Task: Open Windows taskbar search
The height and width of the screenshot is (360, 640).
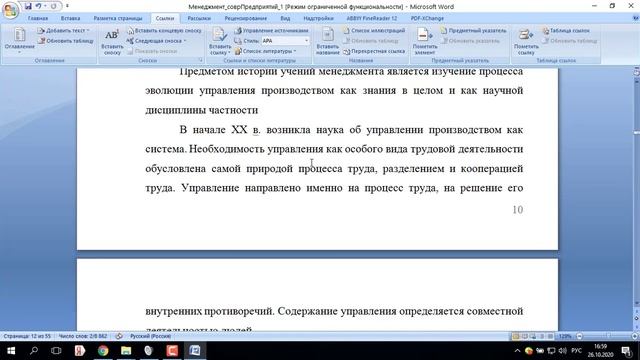Action: (33, 351)
